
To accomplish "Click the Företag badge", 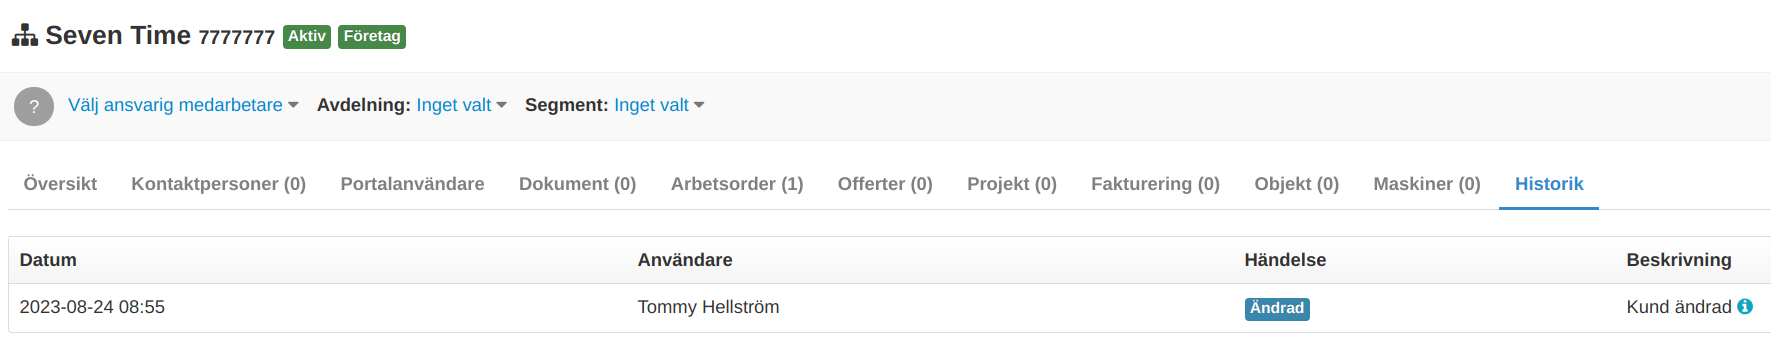I will click(x=372, y=37).
